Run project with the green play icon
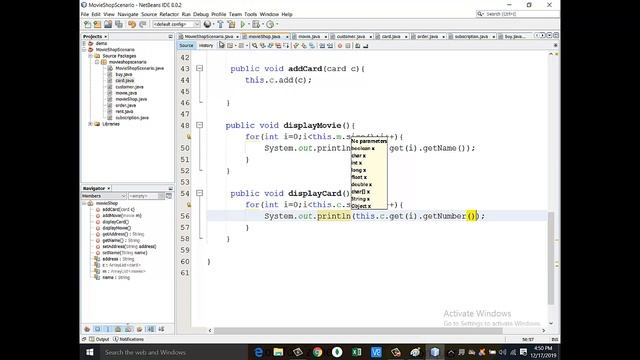 pyautogui.click(x=243, y=24)
